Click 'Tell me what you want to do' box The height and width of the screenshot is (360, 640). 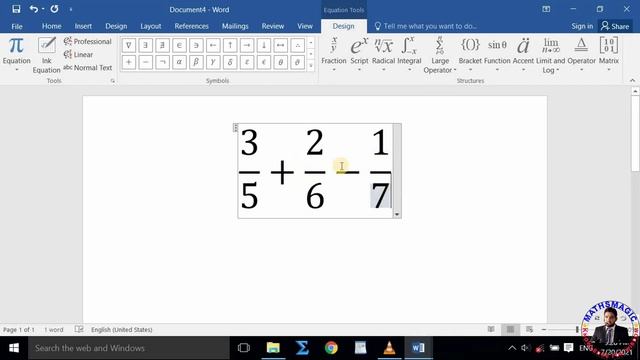(x=426, y=26)
